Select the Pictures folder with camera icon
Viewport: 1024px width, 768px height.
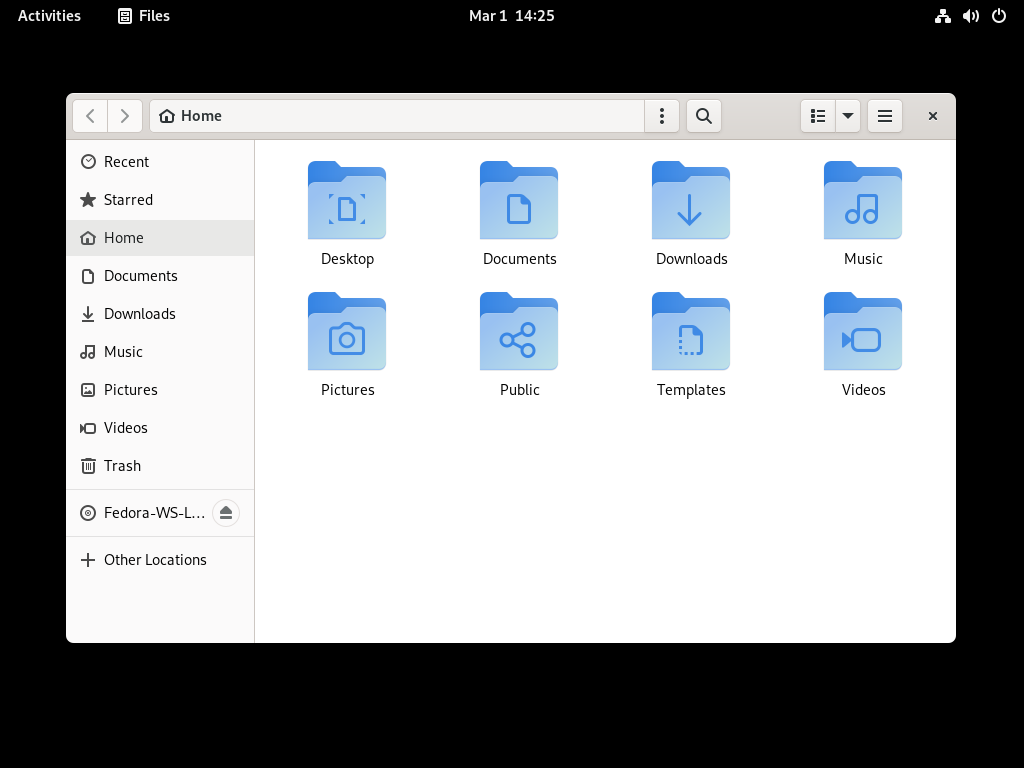click(347, 331)
